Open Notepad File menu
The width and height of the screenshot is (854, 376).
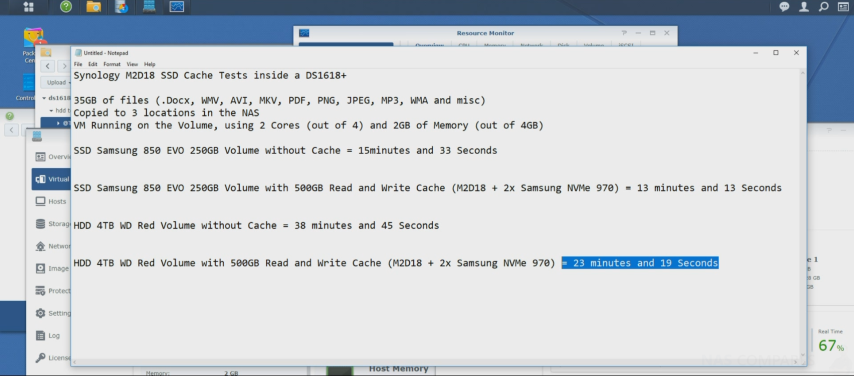78,64
